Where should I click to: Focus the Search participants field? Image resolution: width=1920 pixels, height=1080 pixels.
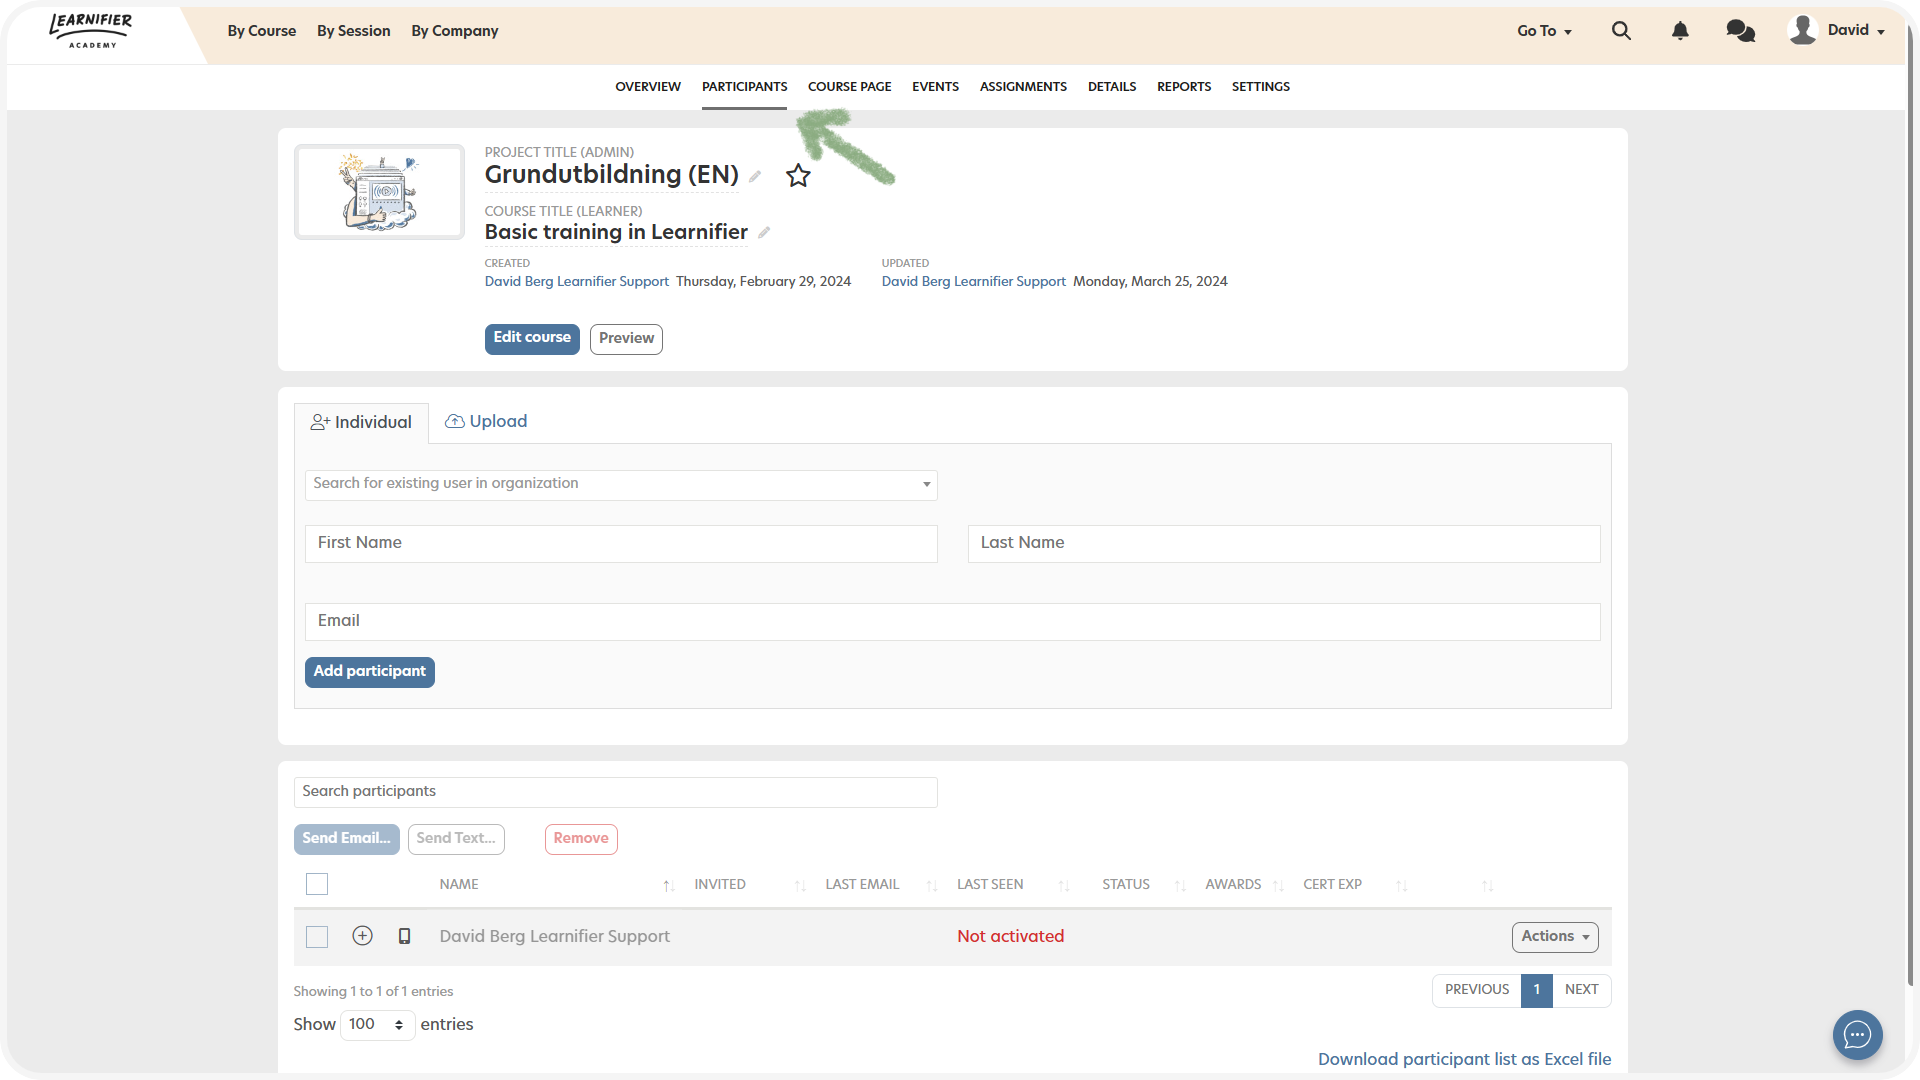click(x=615, y=792)
